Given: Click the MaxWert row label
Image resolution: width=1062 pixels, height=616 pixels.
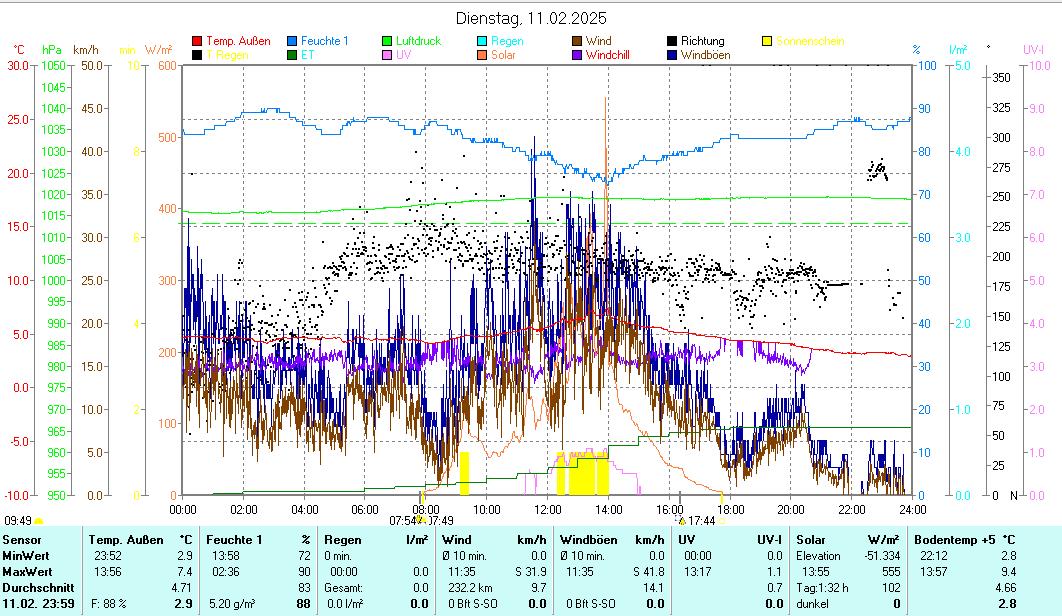Looking at the screenshot, I should (x=26, y=572).
